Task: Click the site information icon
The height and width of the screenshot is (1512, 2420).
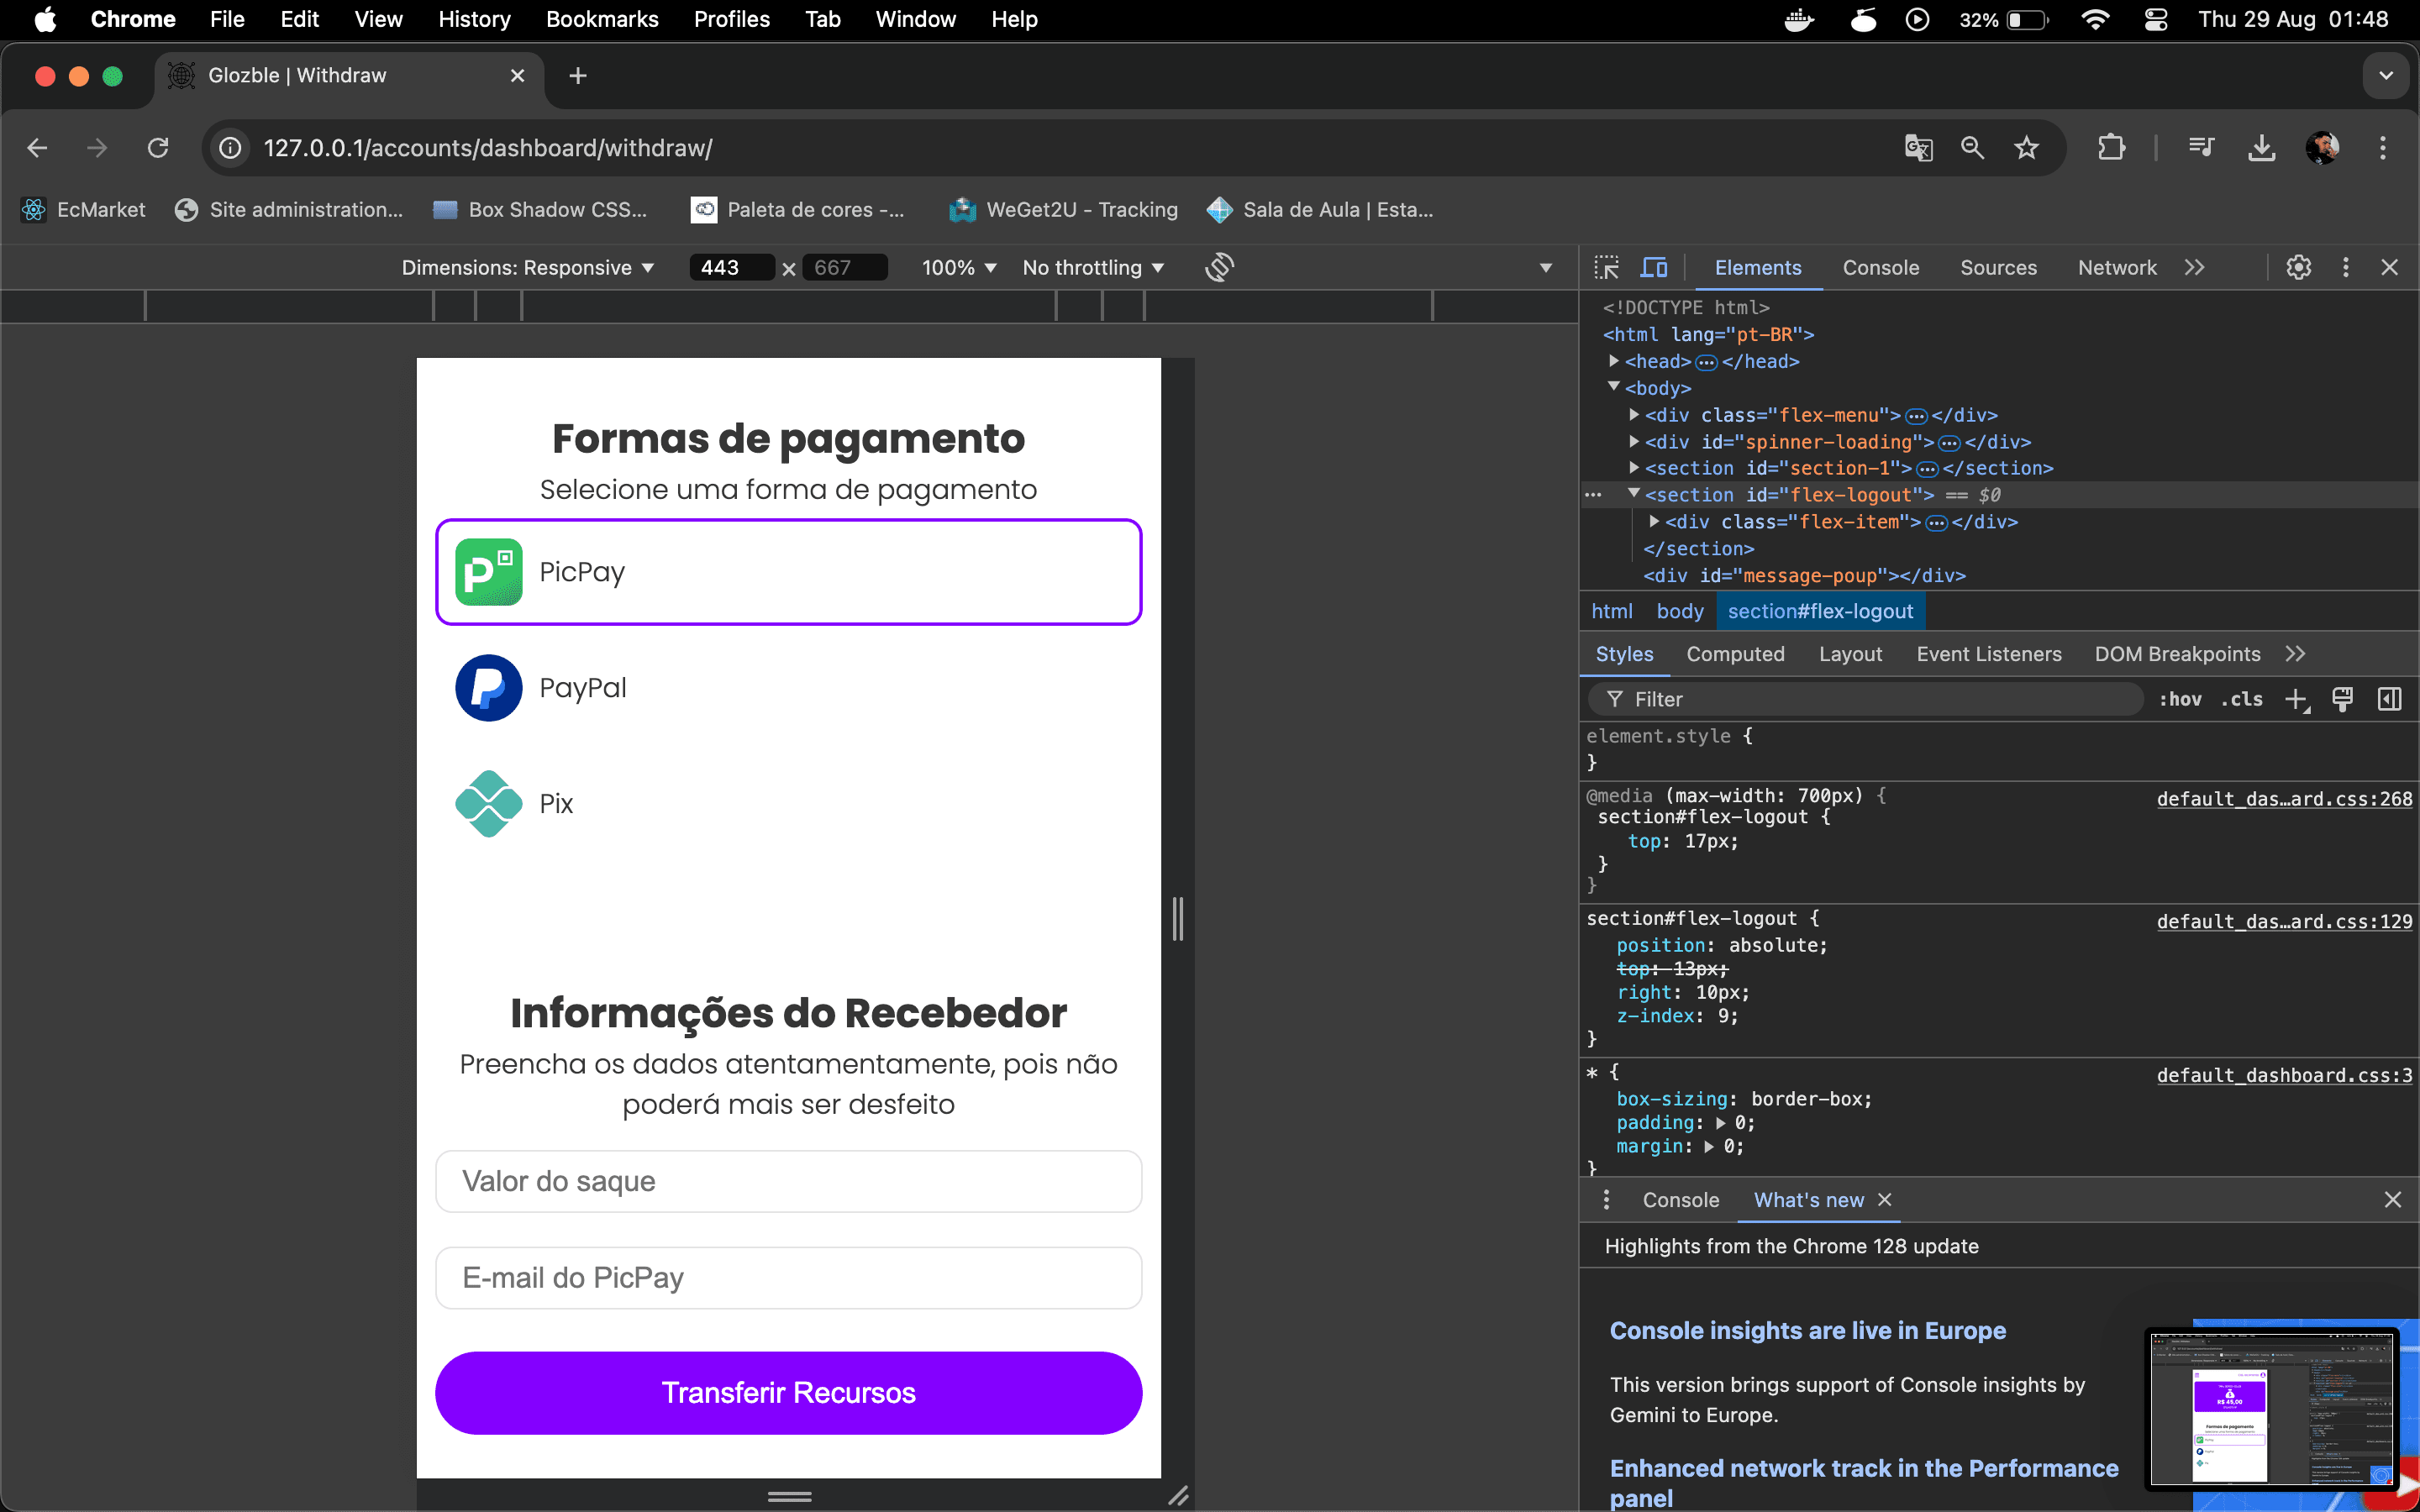Action: (230, 148)
